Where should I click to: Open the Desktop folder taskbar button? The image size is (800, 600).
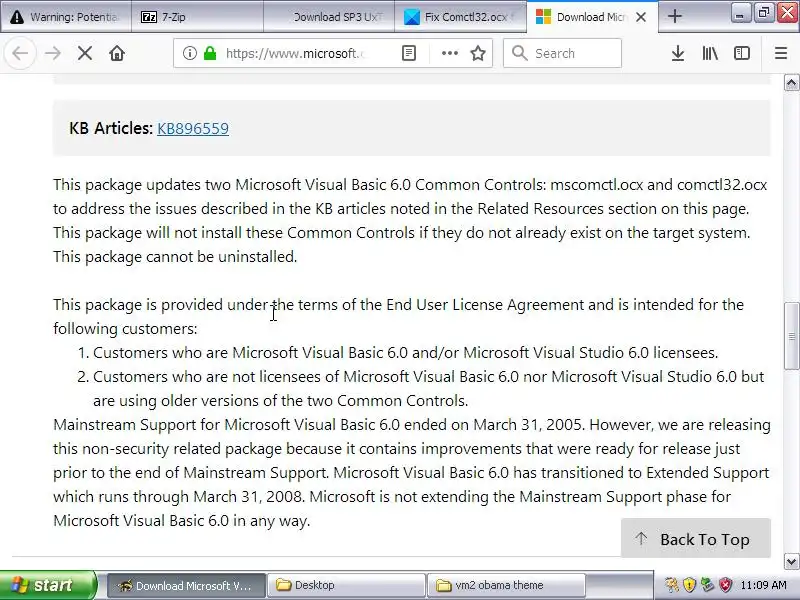coord(346,585)
